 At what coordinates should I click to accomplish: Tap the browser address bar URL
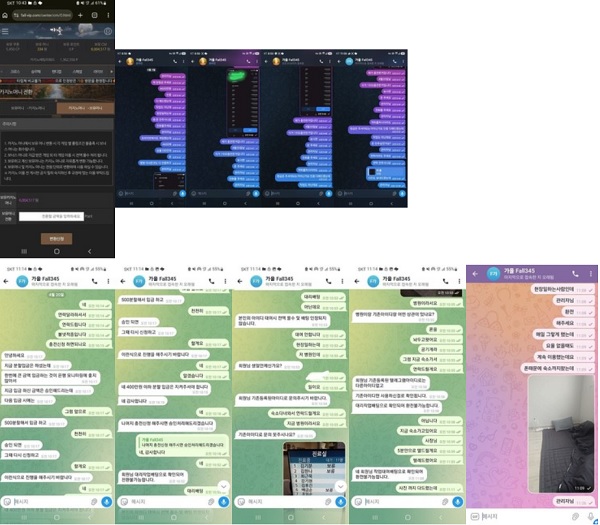(x=42, y=15)
